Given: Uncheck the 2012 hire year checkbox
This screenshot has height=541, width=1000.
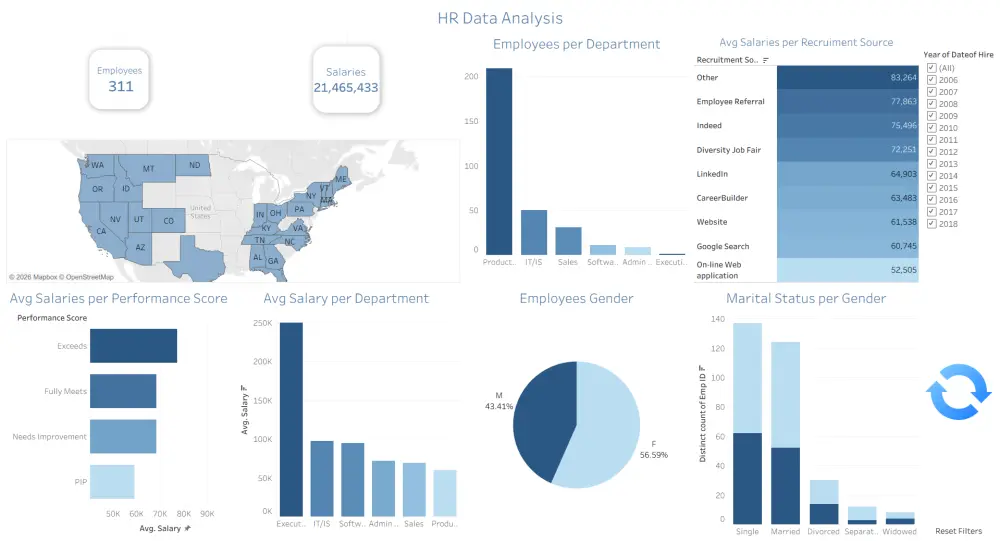Looking at the screenshot, I should click(932, 152).
